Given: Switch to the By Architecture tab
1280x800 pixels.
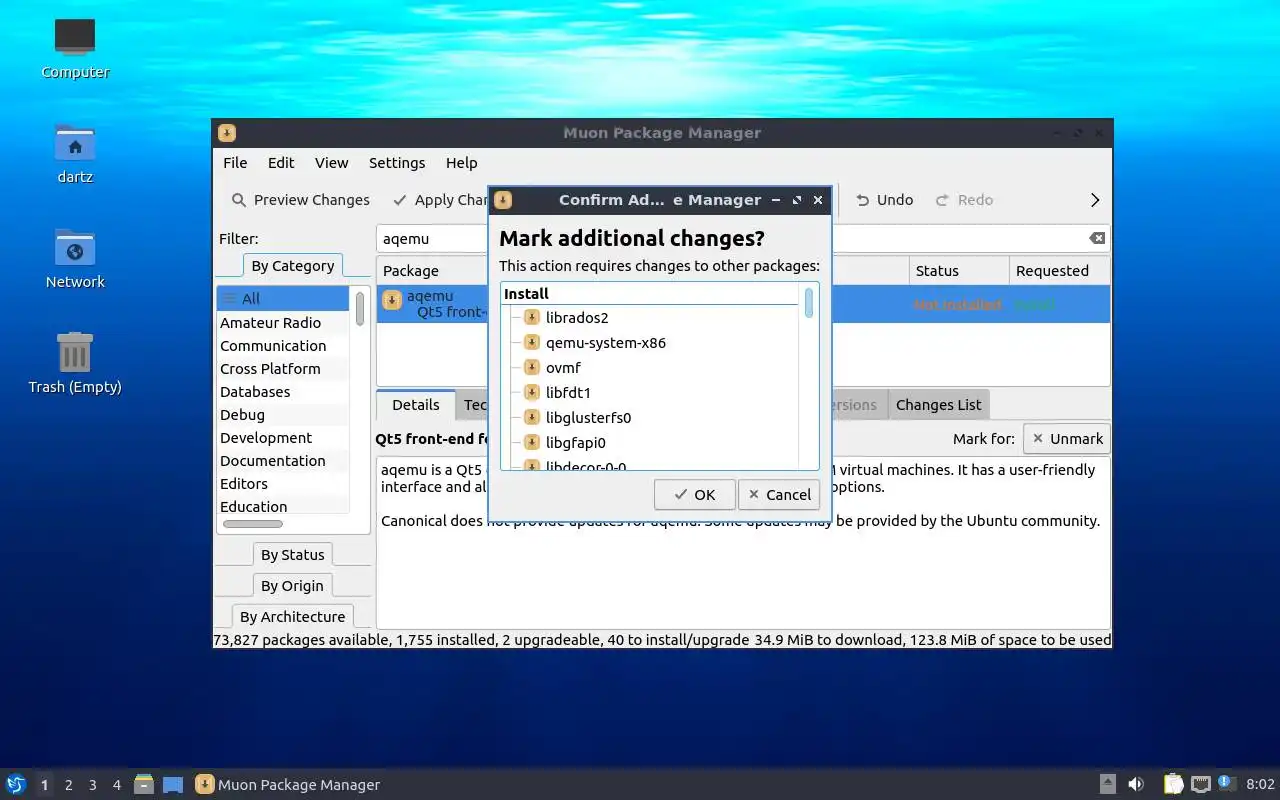Looking at the screenshot, I should click(x=293, y=617).
